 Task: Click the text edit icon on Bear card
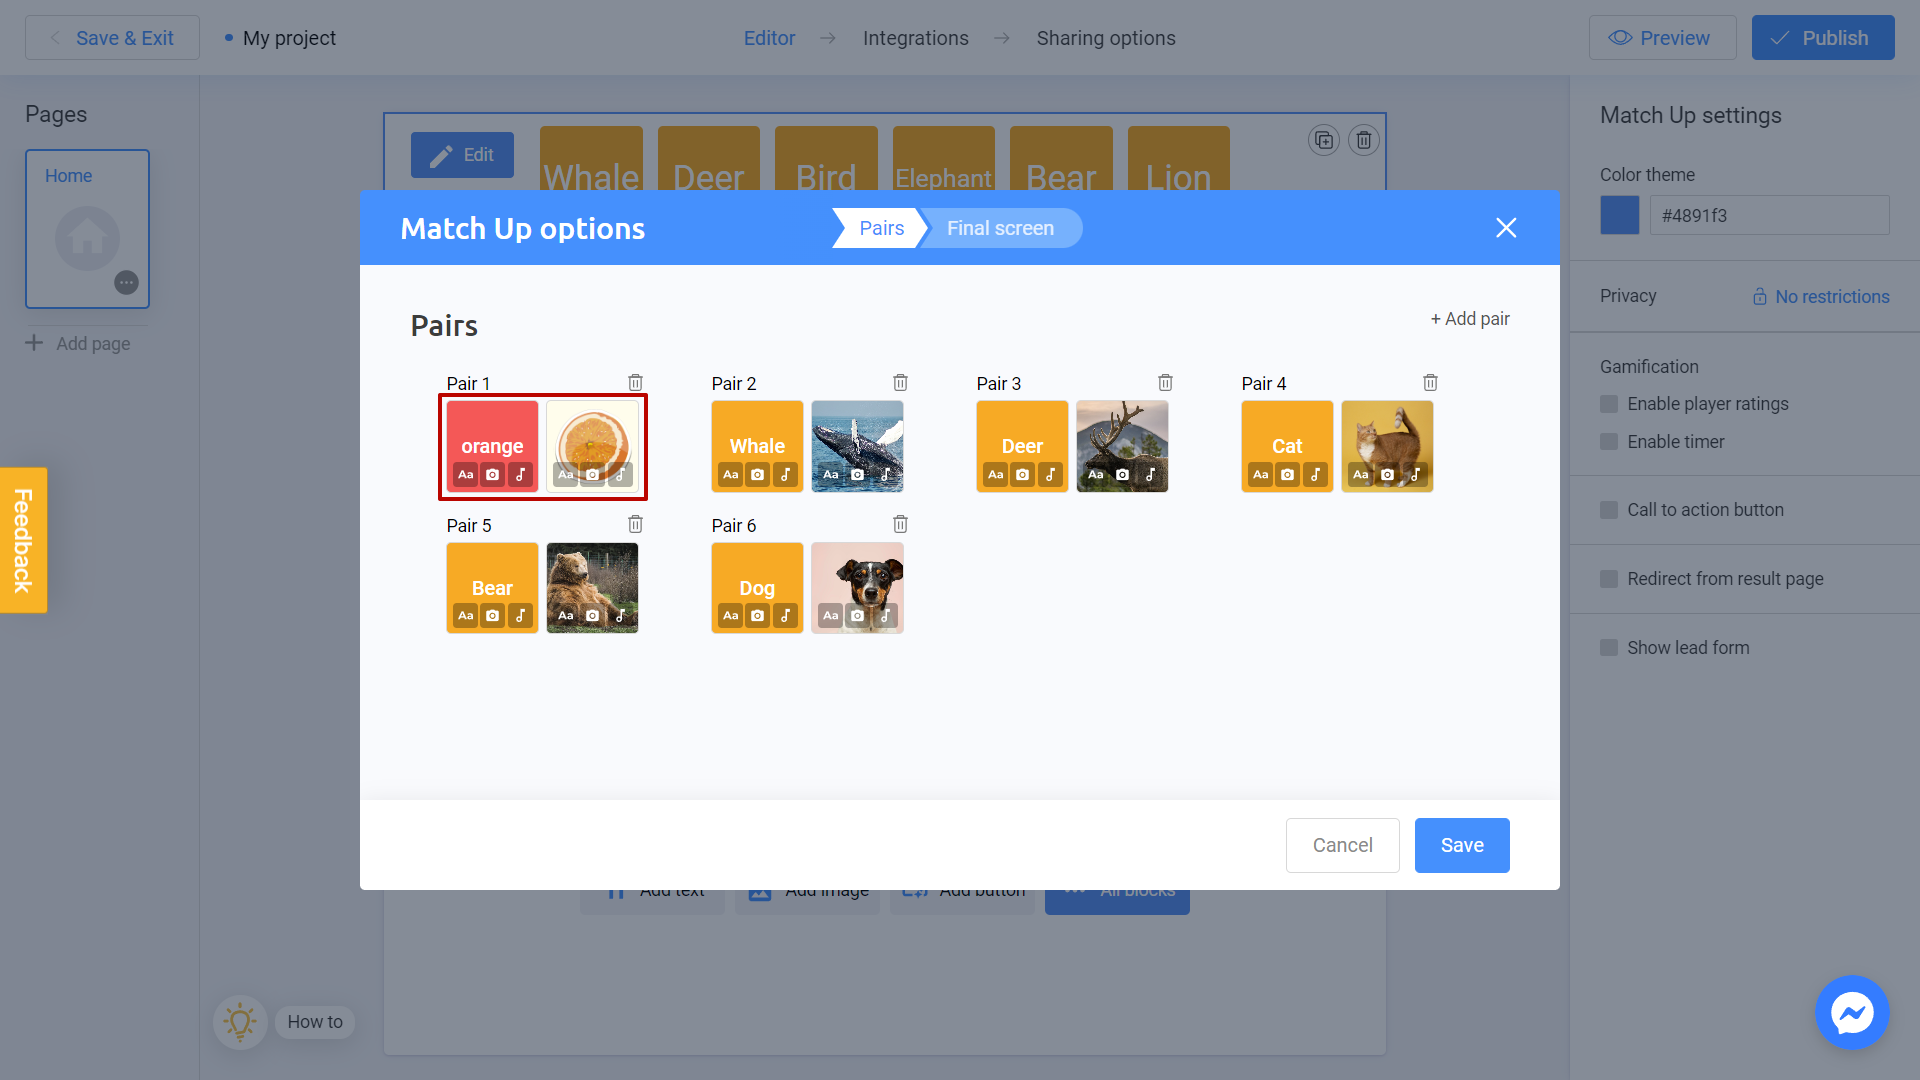(x=465, y=616)
